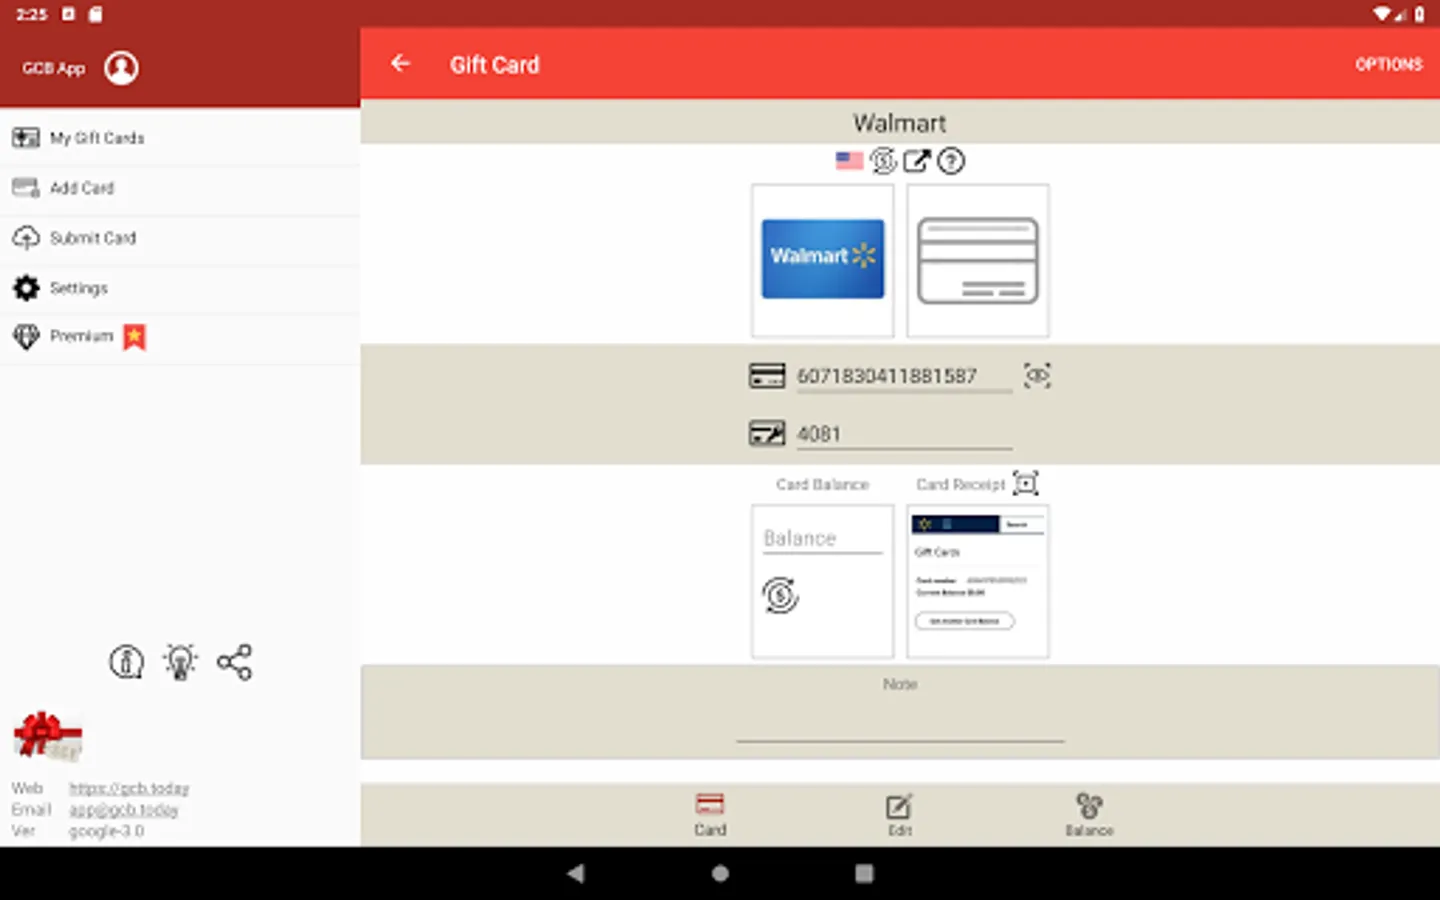Open the user profile avatar icon

coord(121,68)
